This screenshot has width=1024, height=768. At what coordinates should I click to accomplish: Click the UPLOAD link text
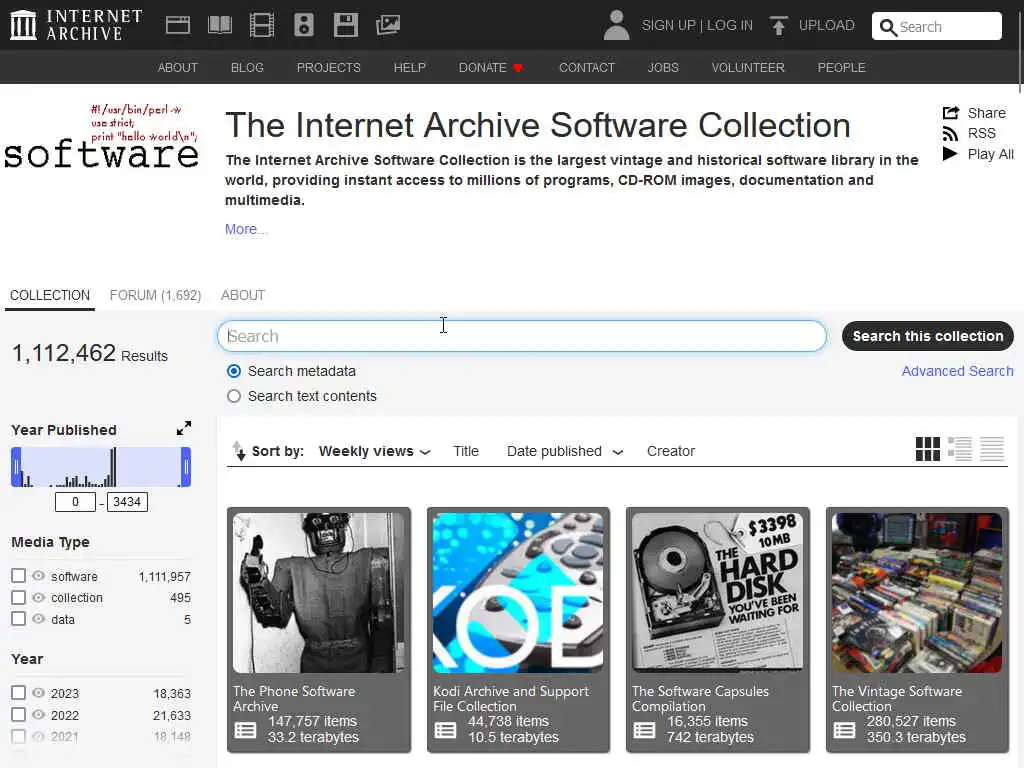[826, 25]
